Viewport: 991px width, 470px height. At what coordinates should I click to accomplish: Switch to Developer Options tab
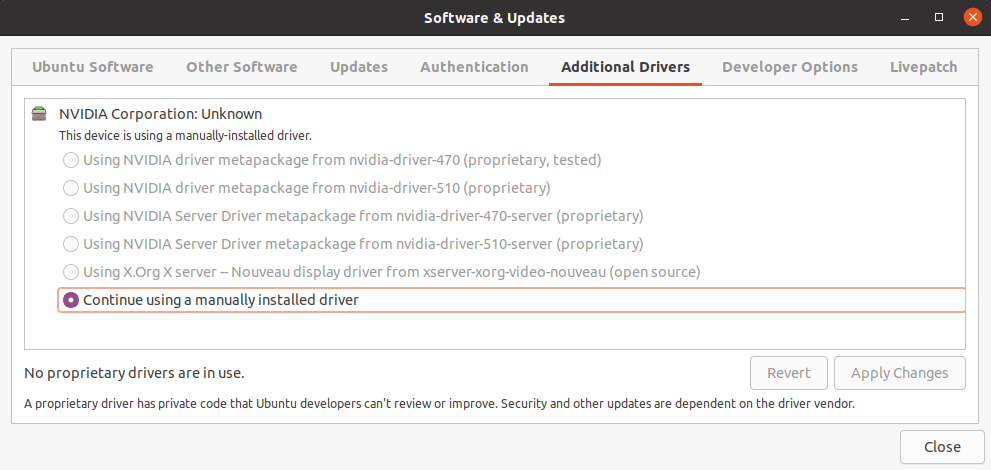[790, 67]
